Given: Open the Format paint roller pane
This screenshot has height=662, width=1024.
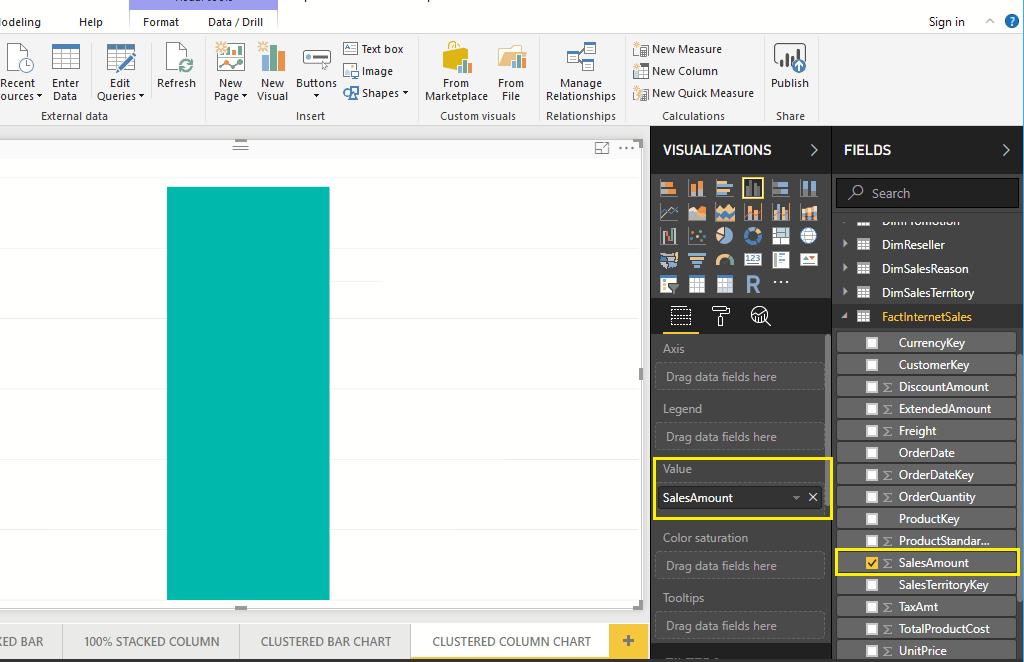Looking at the screenshot, I should 720,316.
